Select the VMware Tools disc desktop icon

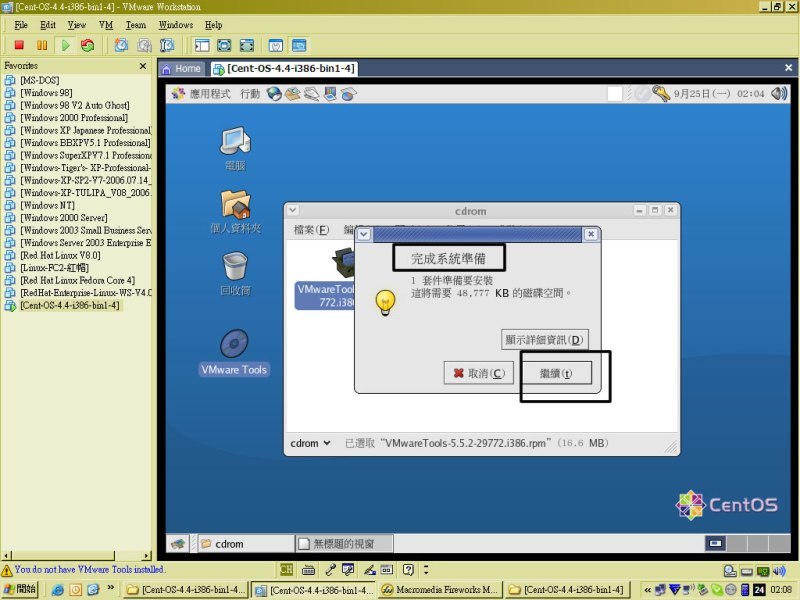234,352
